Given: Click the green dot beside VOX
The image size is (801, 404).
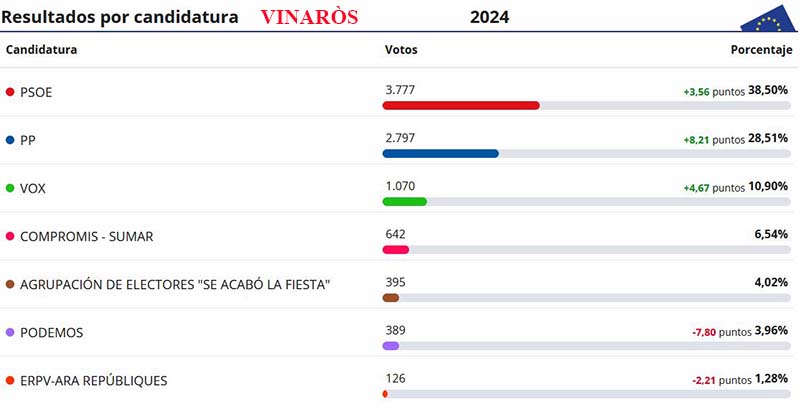Looking at the screenshot, I should coord(10,188).
